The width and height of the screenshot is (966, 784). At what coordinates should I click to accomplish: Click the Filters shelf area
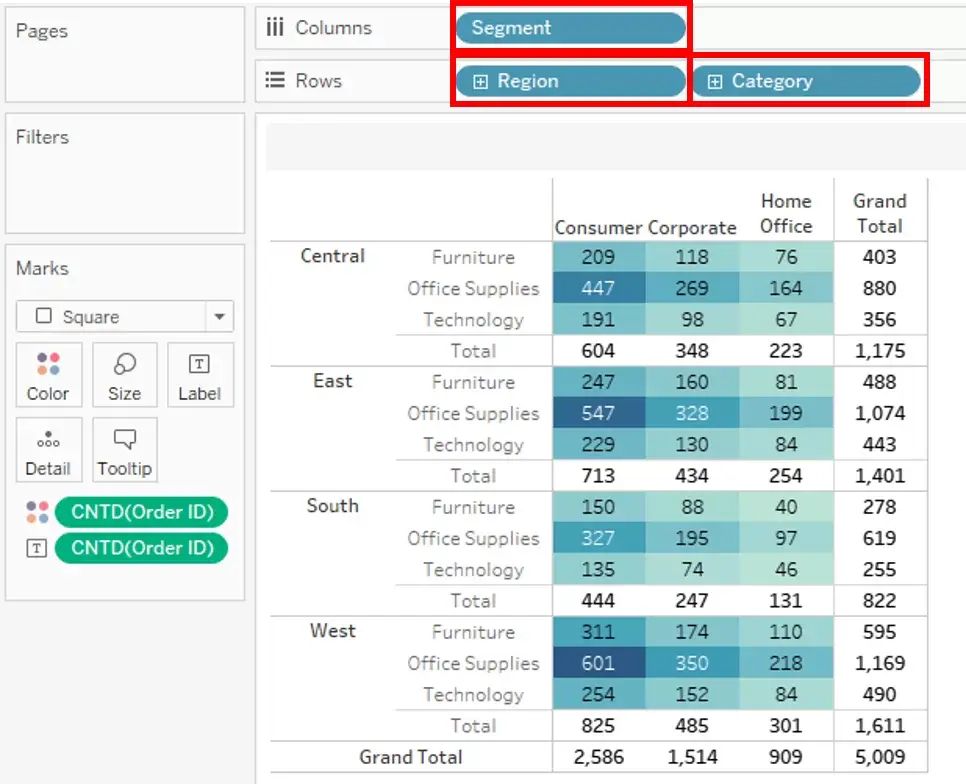coord(125,173)
